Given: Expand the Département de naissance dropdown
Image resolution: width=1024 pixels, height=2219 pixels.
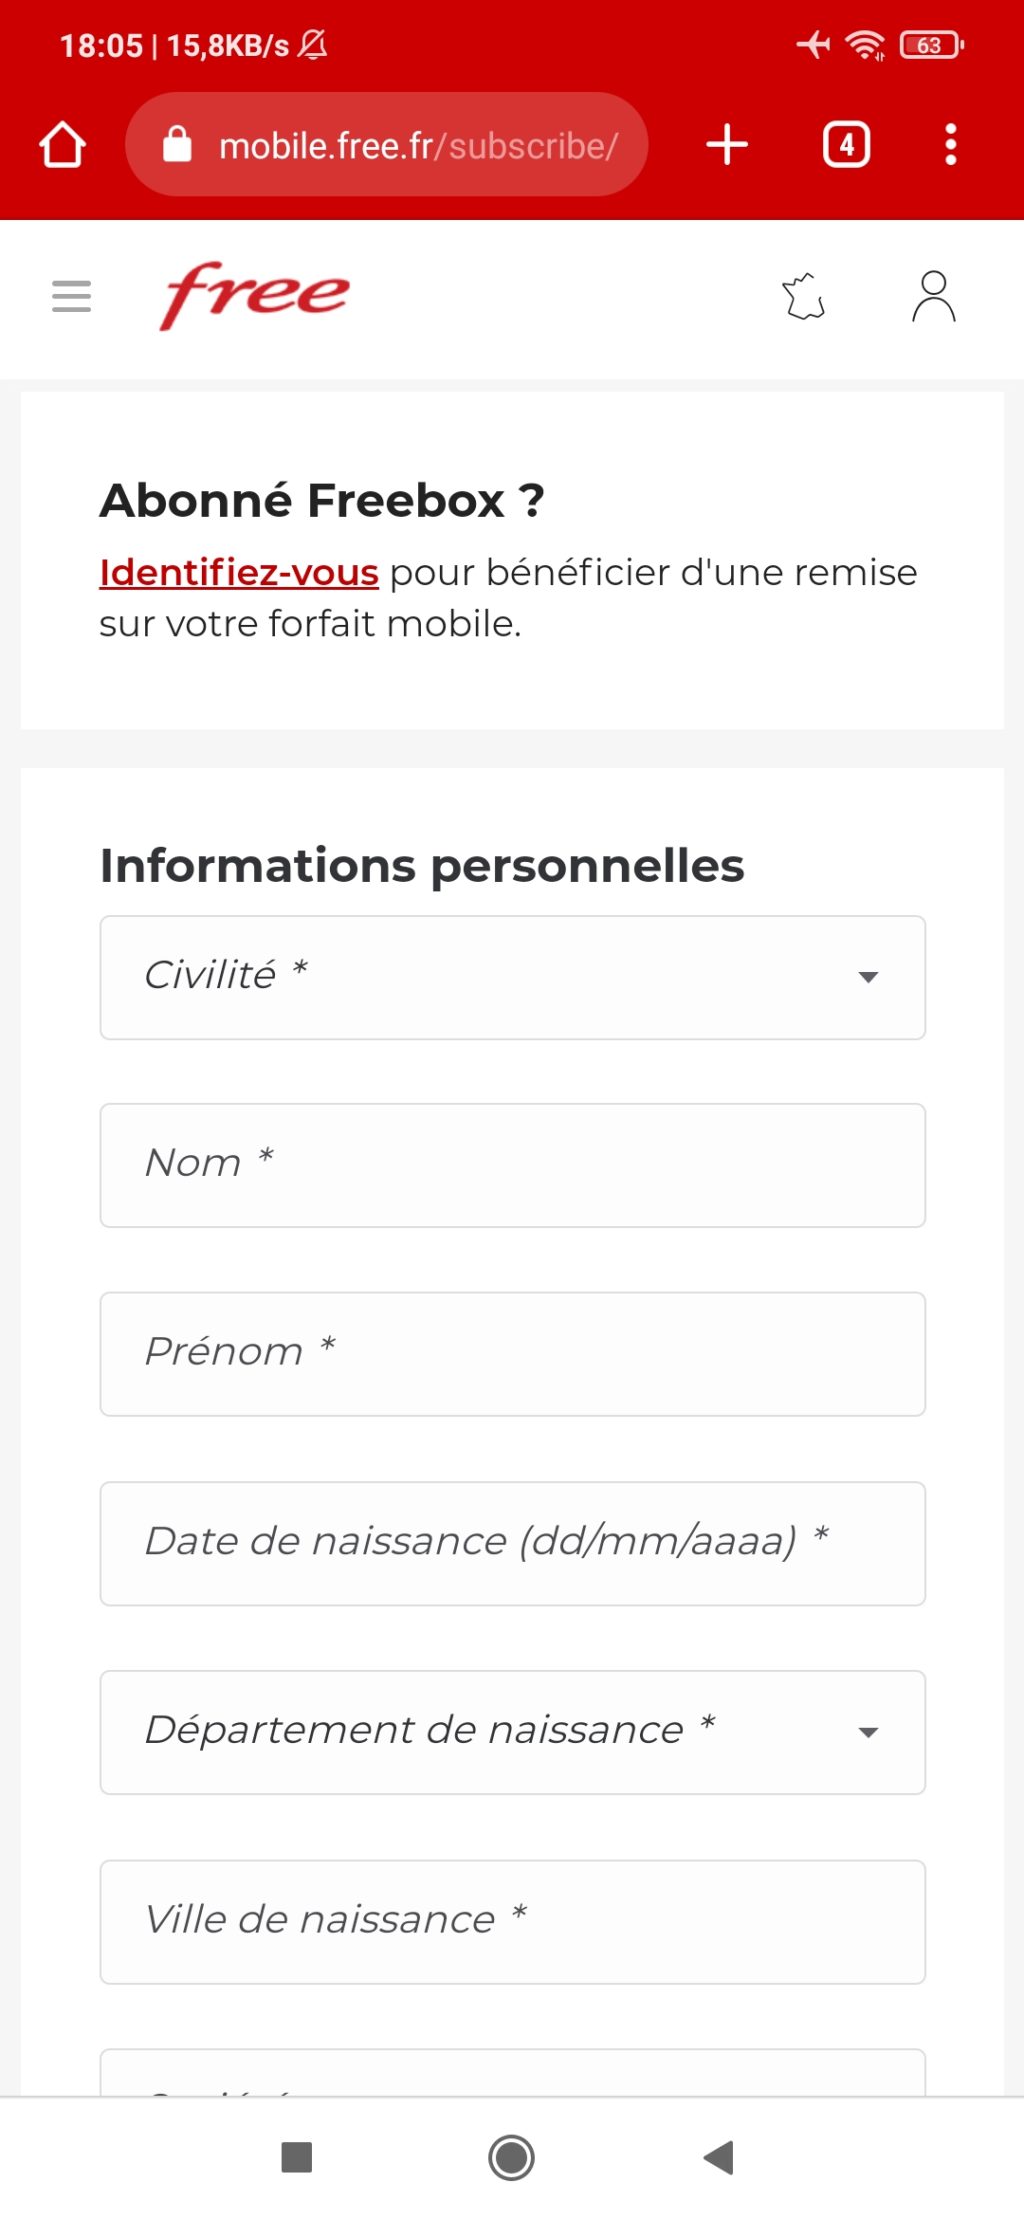Looking at the screenshot, I should (512, 1732).
